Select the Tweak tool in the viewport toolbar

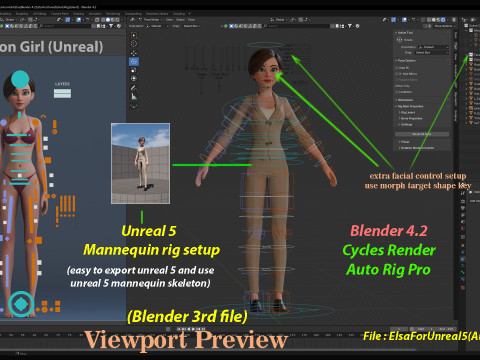click(x=134, y=35)
